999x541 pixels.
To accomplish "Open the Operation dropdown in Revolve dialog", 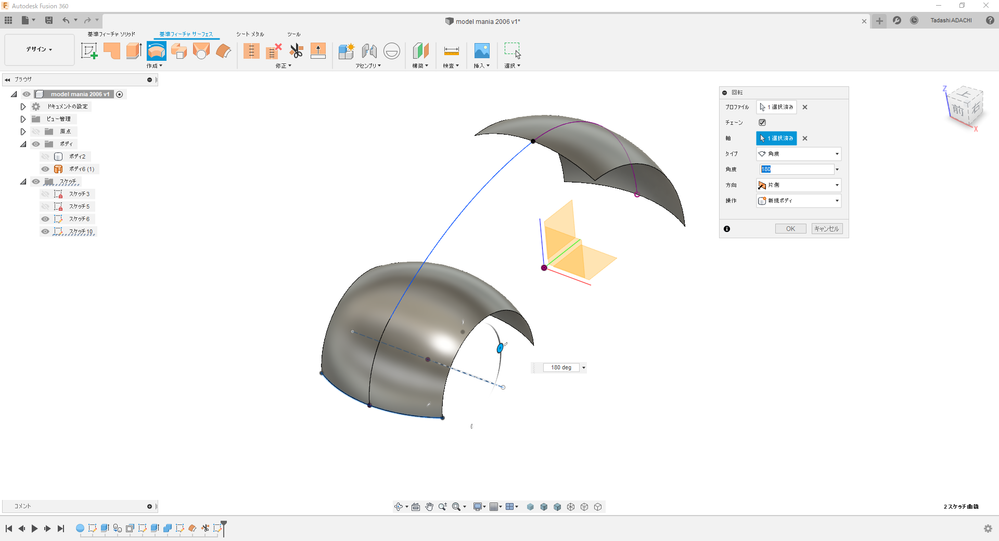I will pyautogui.click(x=798, y=201).
